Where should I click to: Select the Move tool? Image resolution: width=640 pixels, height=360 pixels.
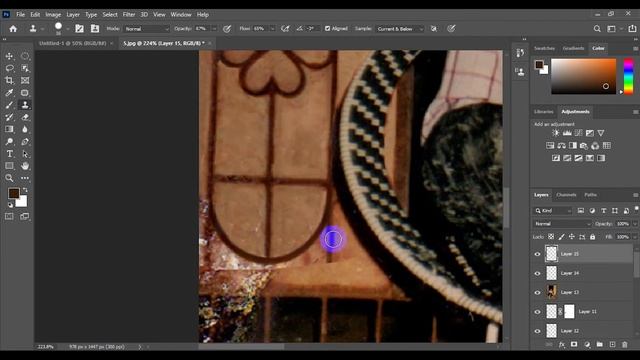point(9,56)
